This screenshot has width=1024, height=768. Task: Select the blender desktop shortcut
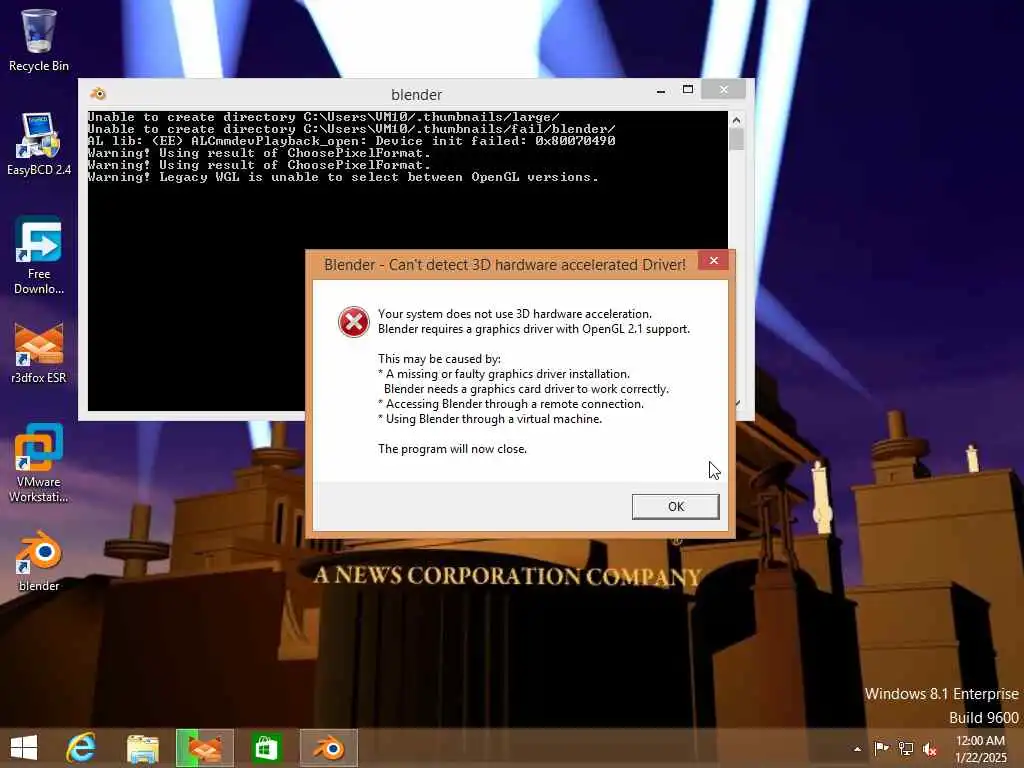39,562
